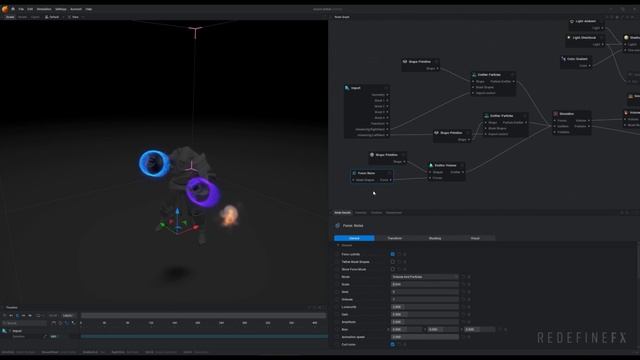This screenshot has height=360, width=640.
Task: Click the Force Noise node icon in graph
Action: coord(354,173)
